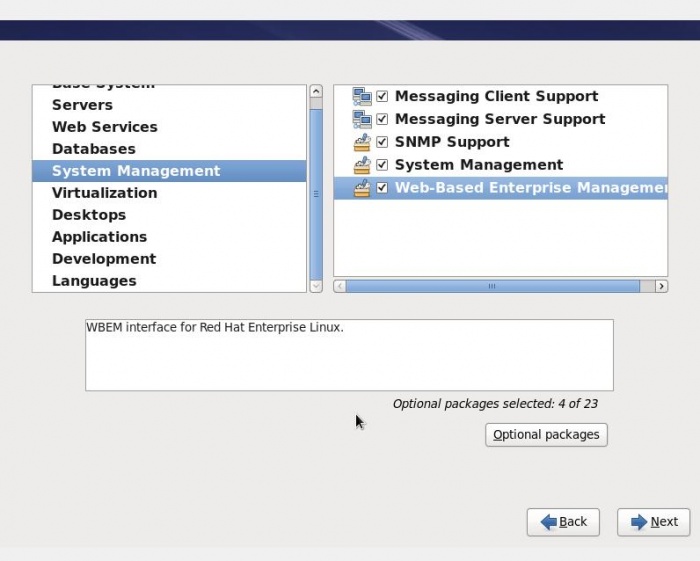Select the Databases category
The height and width of the screenshot is (561, 700).
point(169,149)
